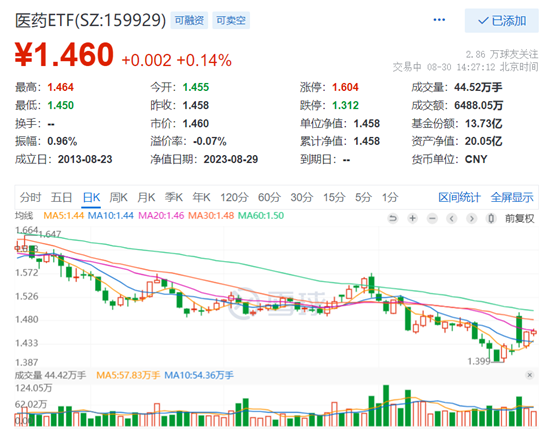Switch to the 30分 interval tab
Screen dimensions: 554x429
pyautogui.click(x=302, y=197)
